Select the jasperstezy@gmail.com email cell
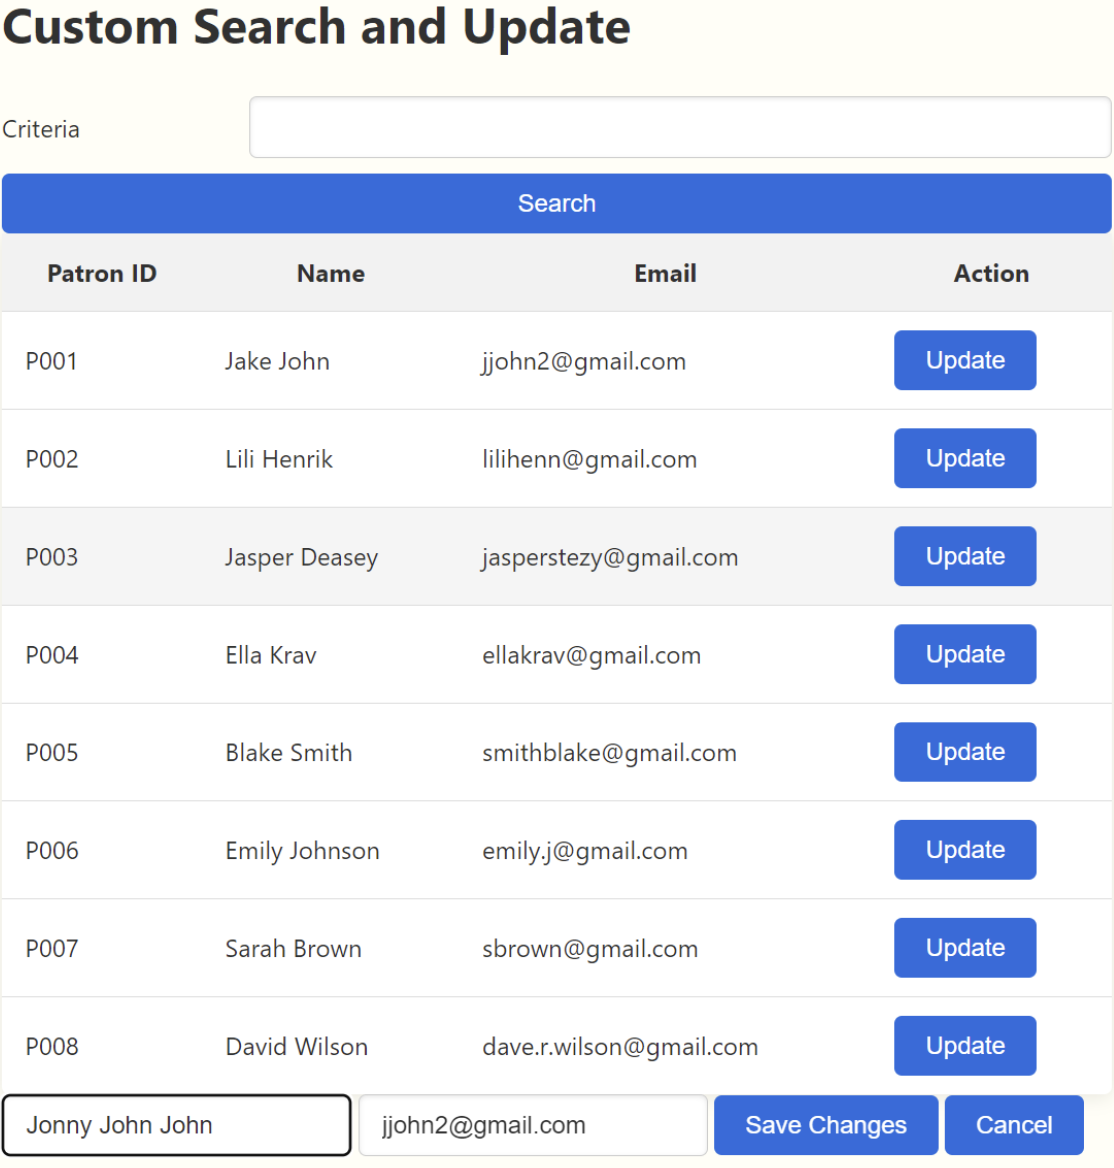The height and width of the screenshot is (1168, 1114). pyautogui.click(x=610, y=557)
